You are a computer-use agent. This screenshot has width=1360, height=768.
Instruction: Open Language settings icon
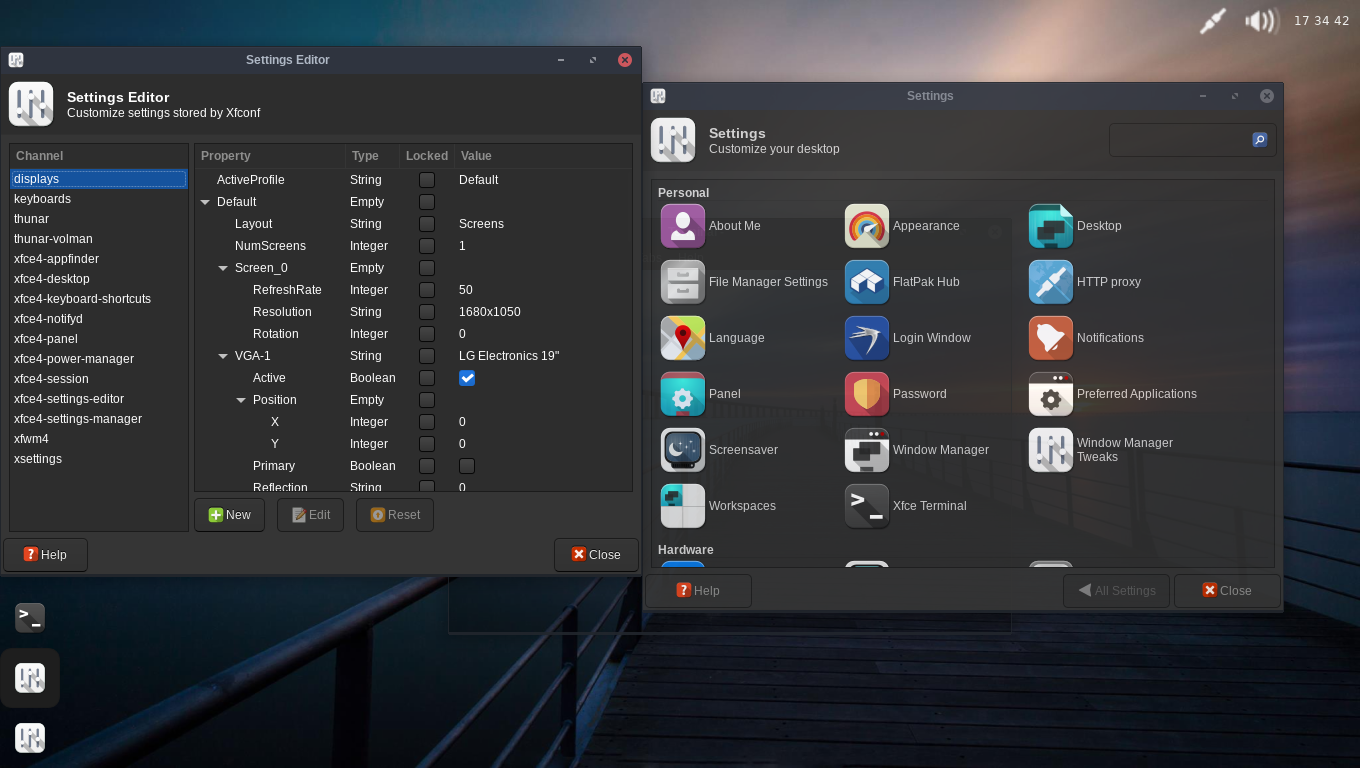tap(683, 338)
